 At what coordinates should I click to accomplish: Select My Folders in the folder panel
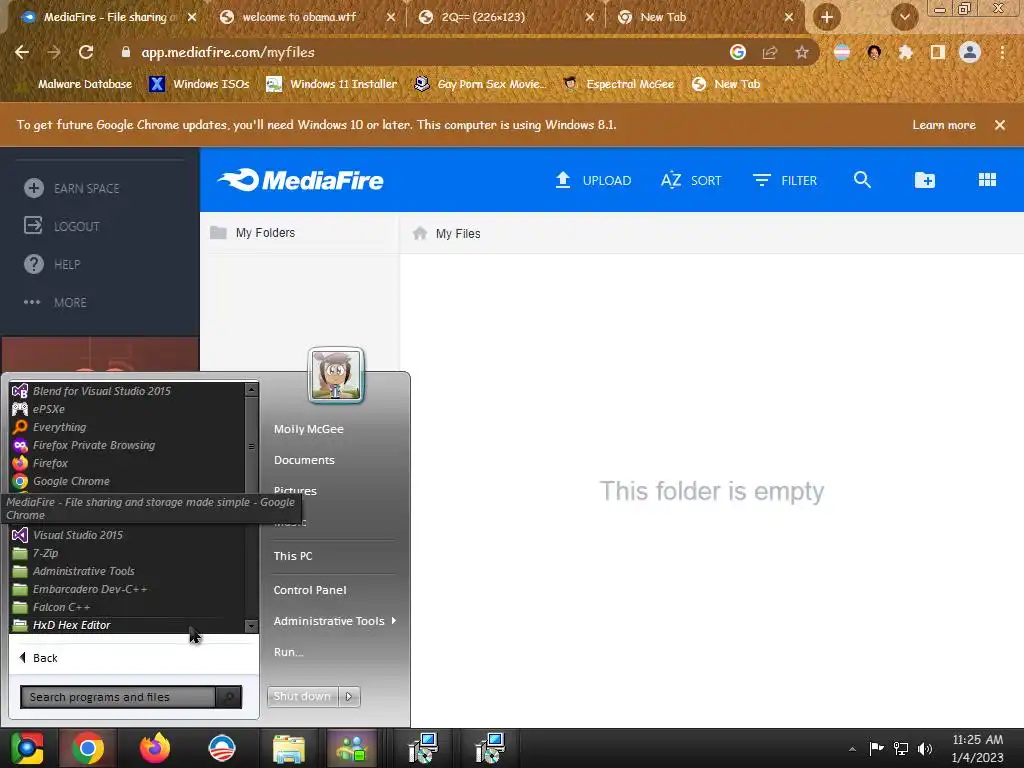coord(253,232)
